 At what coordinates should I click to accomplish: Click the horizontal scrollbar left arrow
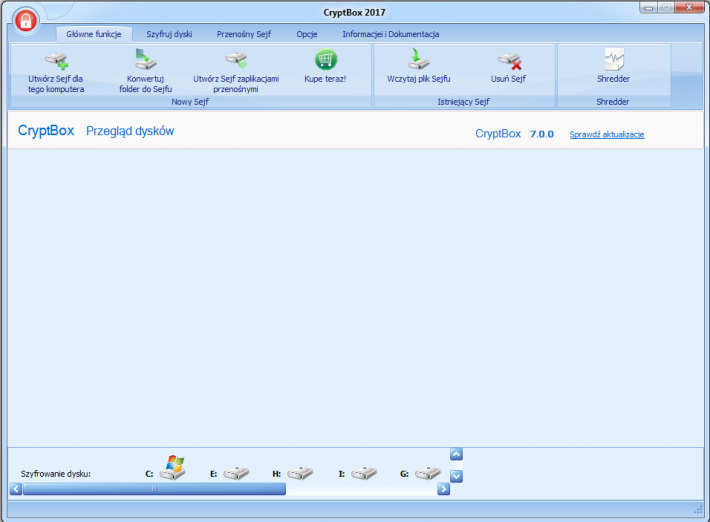click(x=16, y=489)
